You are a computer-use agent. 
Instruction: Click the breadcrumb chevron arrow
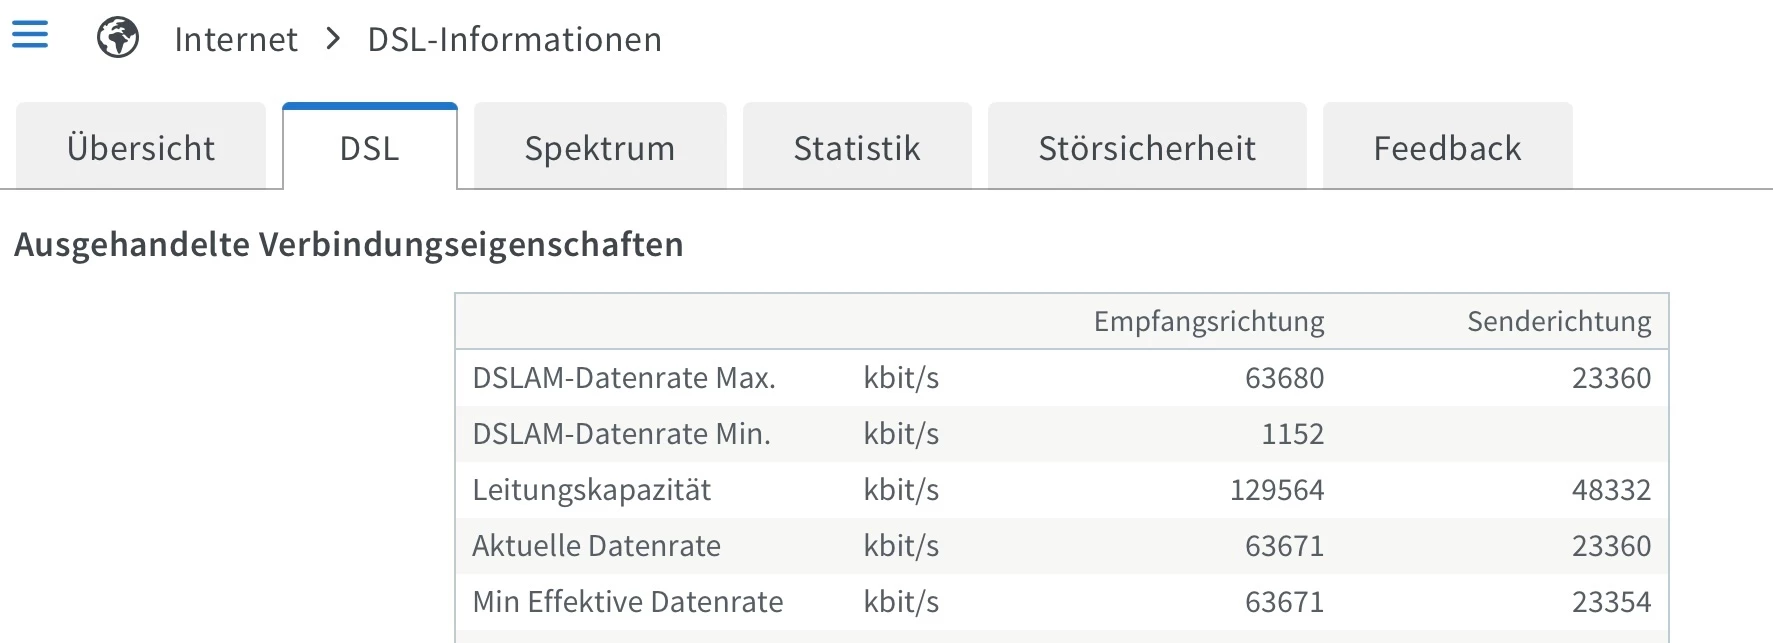[x=334, y=39]
